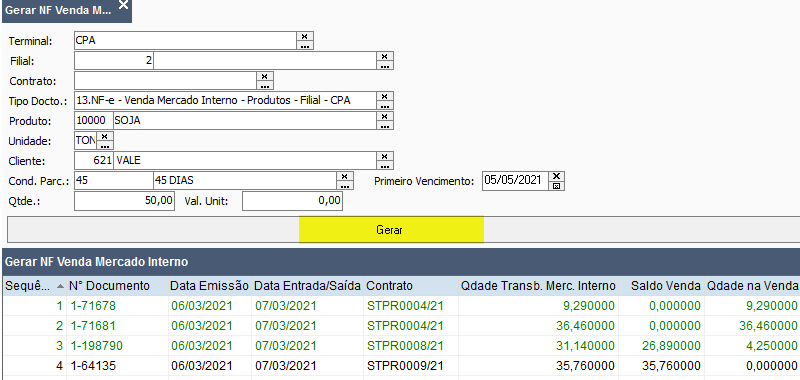
Task: Open lookup (…) for the Cond. Parc. field
Action: [345, 185]
